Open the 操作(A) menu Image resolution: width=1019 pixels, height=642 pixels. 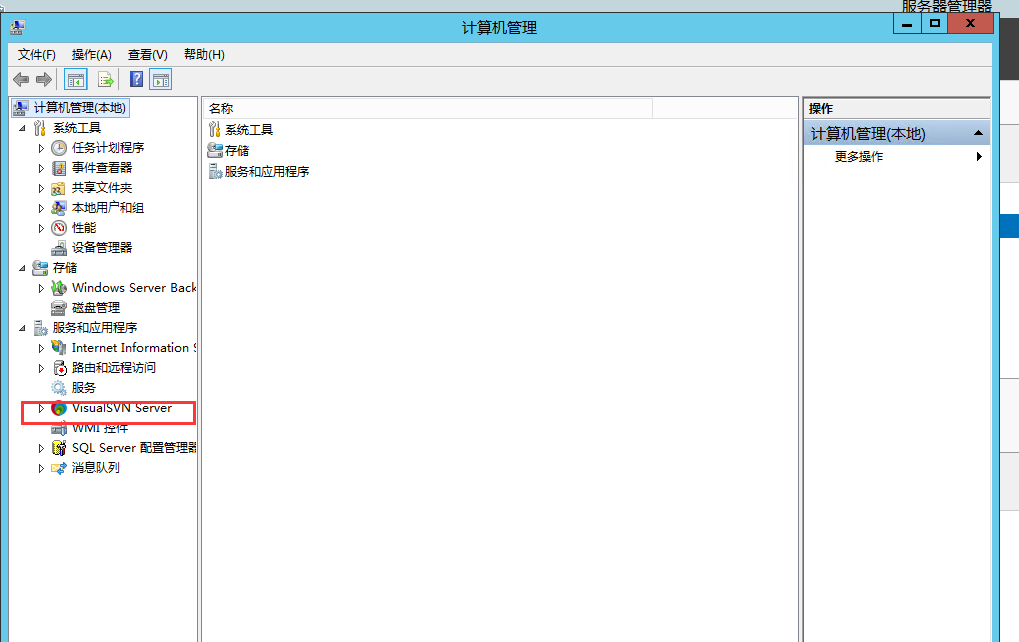click(92, 55)
